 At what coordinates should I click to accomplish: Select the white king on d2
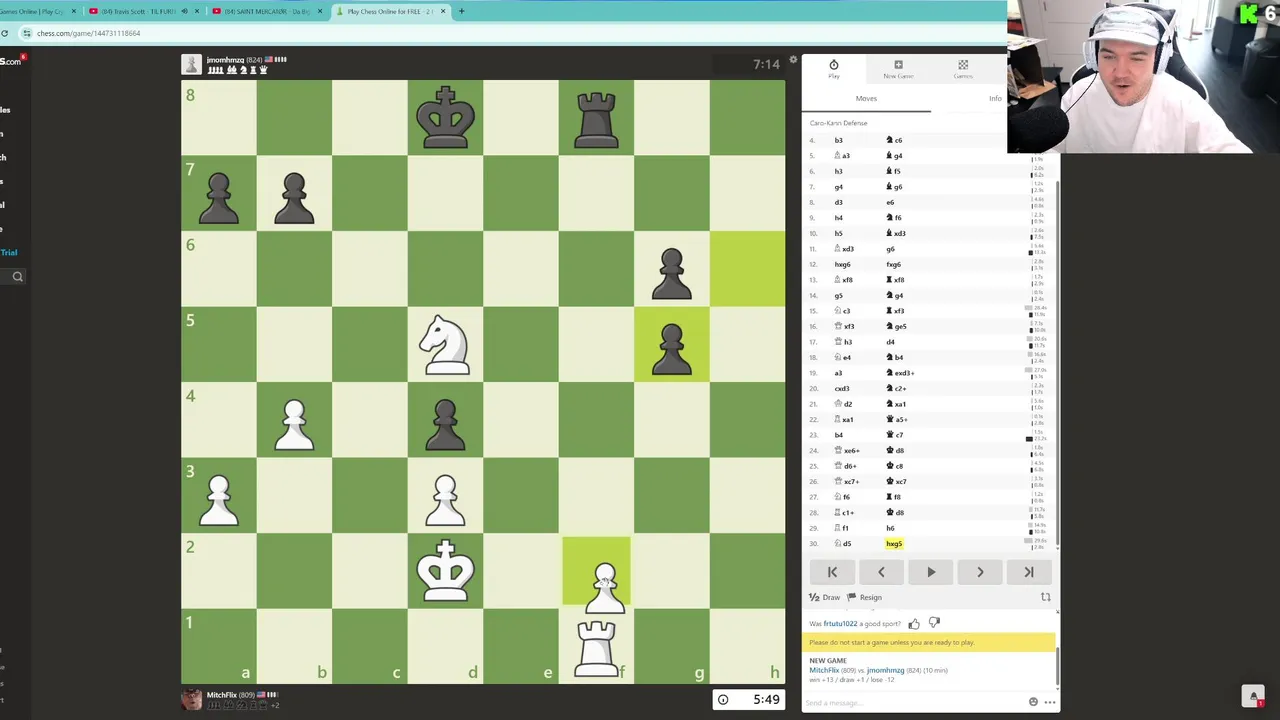tap(445, 571)
